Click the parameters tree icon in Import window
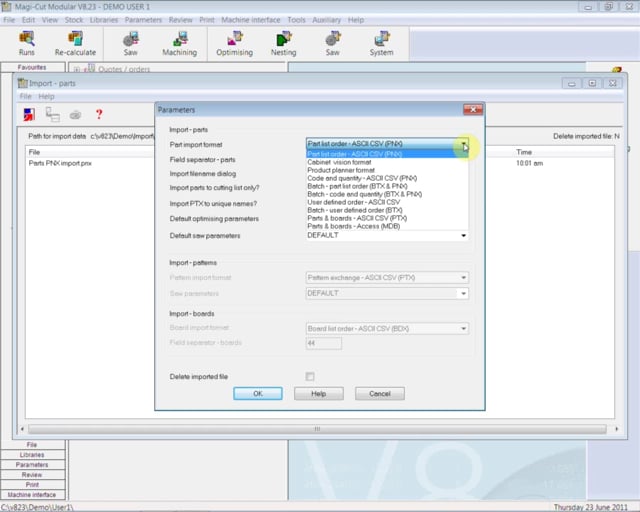This screenshot has width=640, height=512. [52, 114]
